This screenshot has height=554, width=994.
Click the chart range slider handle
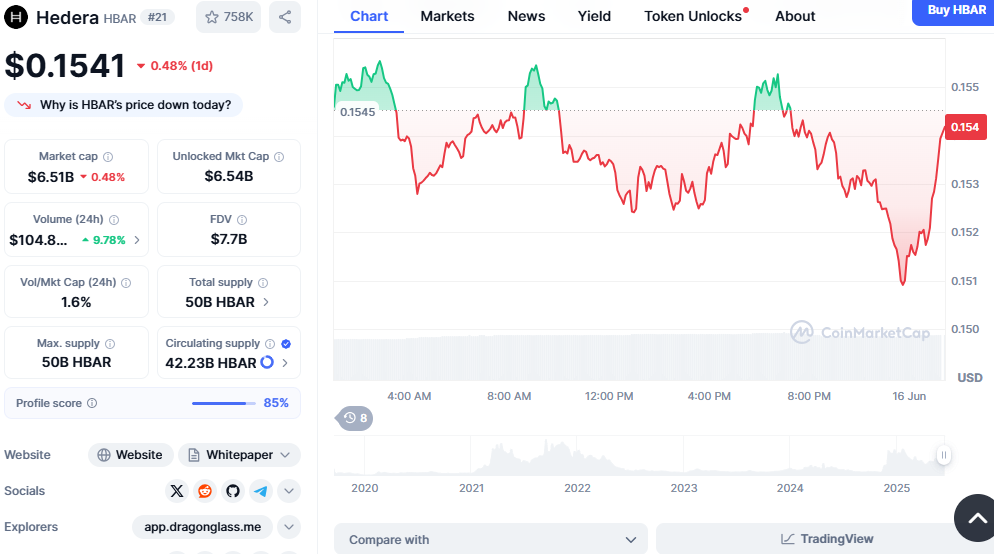click(942, 456)
